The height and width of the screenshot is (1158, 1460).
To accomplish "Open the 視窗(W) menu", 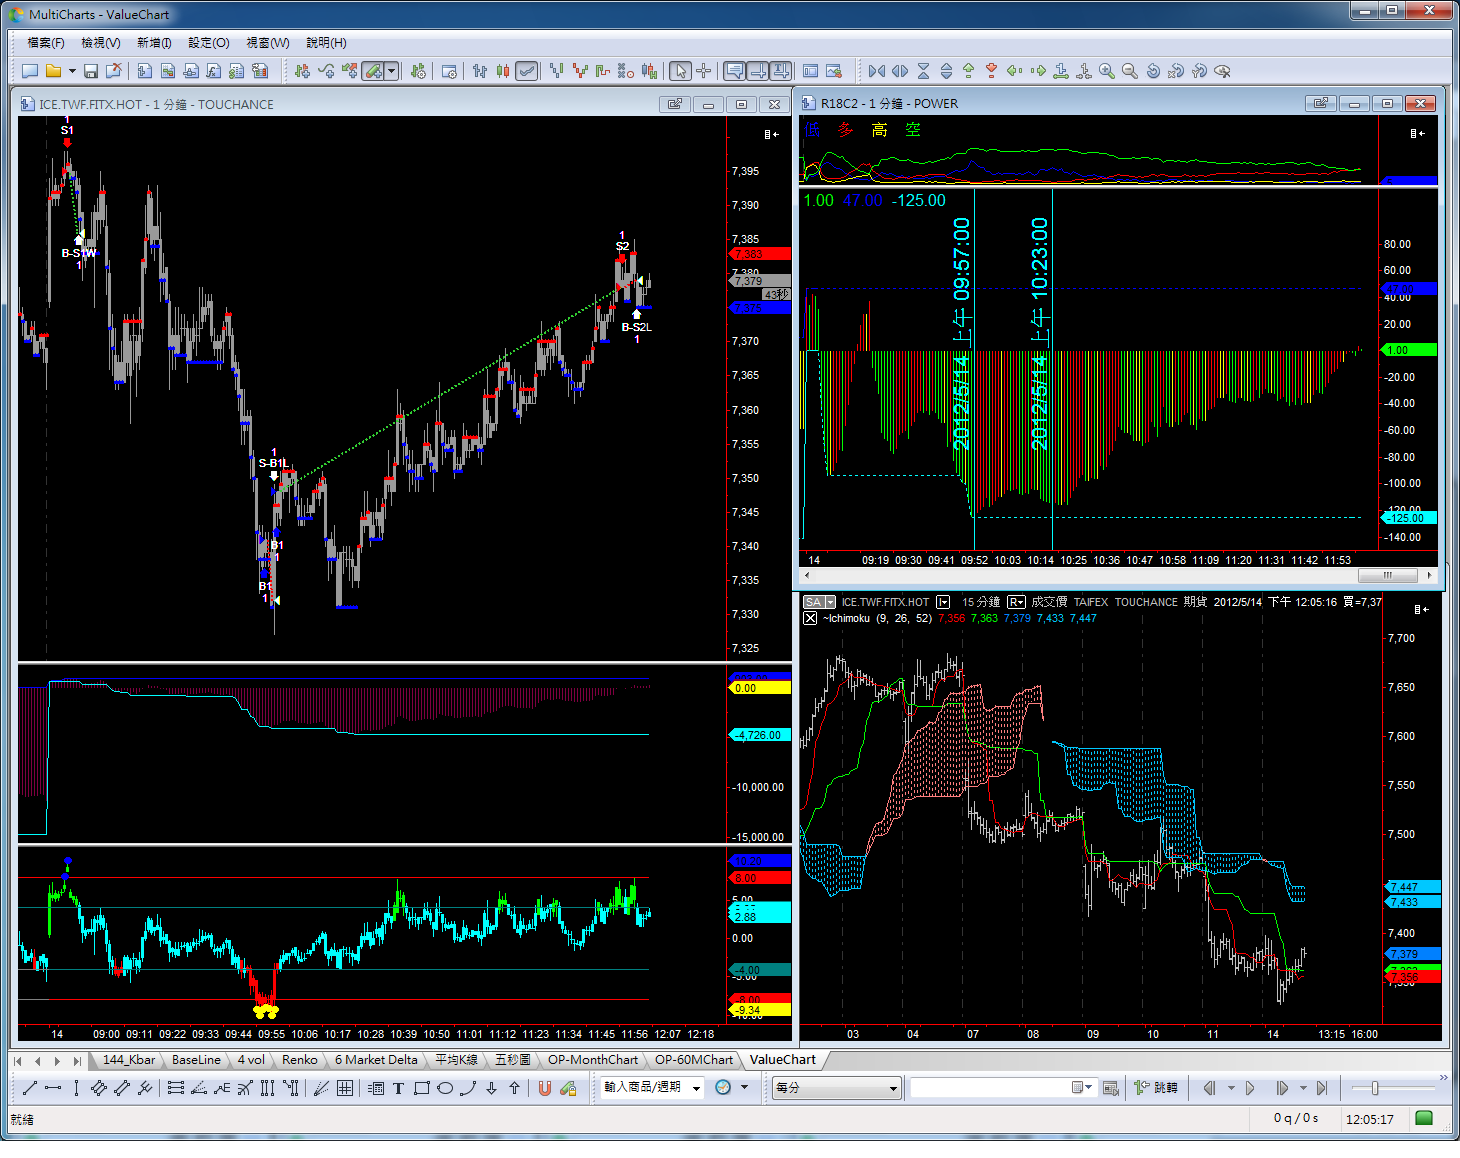I will (x=268, y=43).
